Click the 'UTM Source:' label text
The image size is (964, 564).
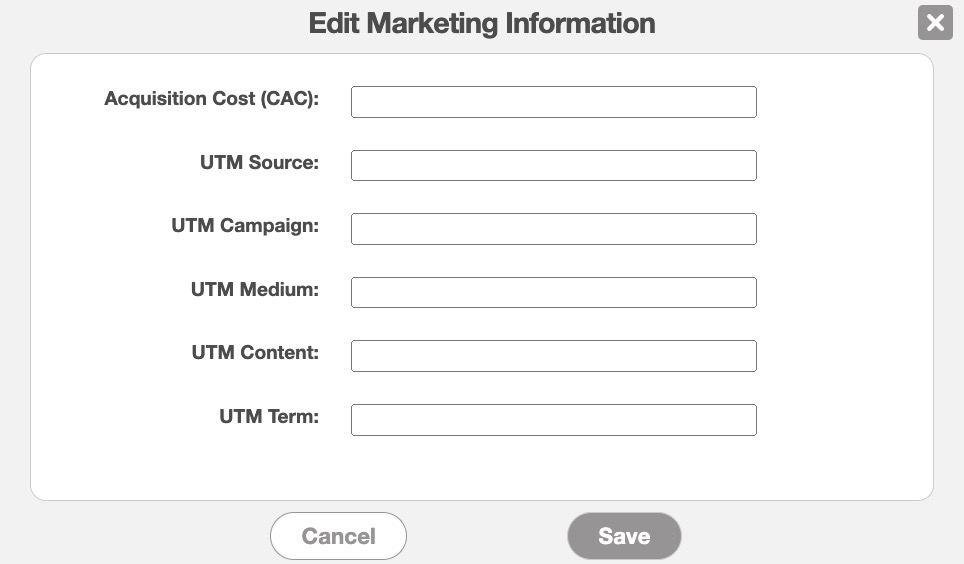coord(259,162)
